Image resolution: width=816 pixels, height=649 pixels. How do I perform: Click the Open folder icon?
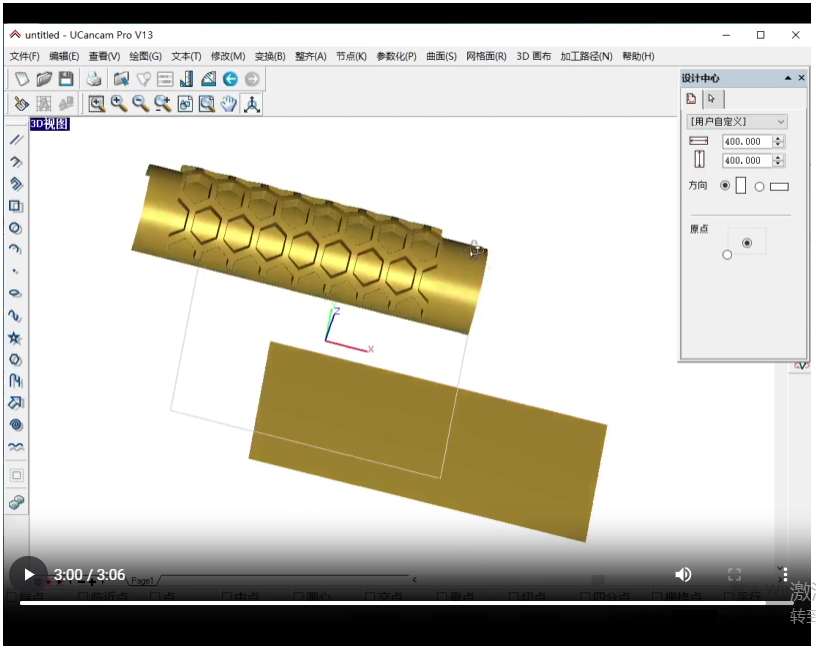[44, 79]
